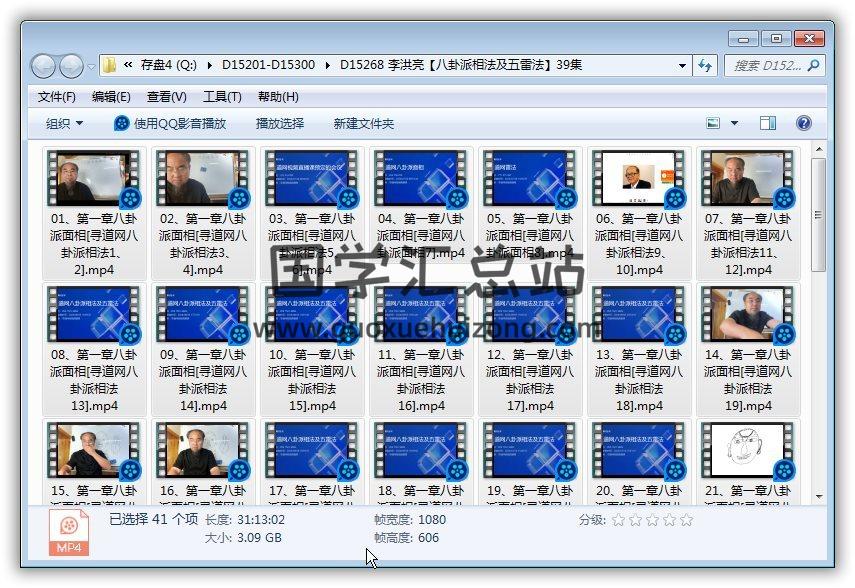Click the 播放选择 button
855x588 pixels.
(280, 123)
